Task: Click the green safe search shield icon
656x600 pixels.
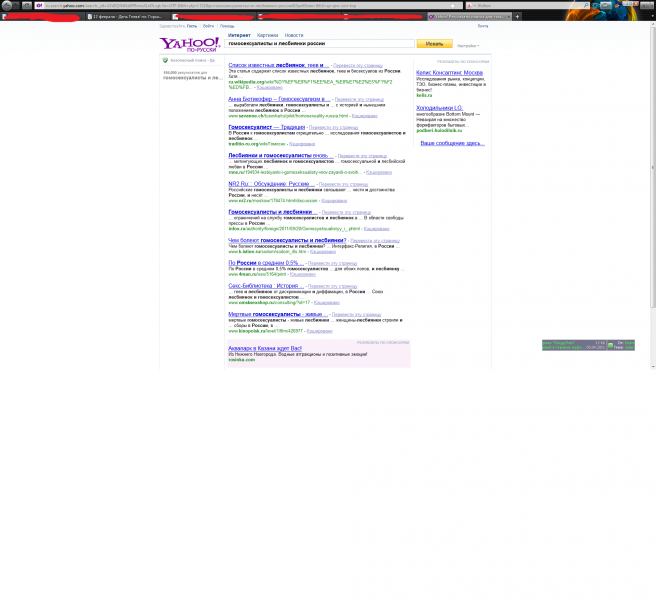Action: point(165,60)
